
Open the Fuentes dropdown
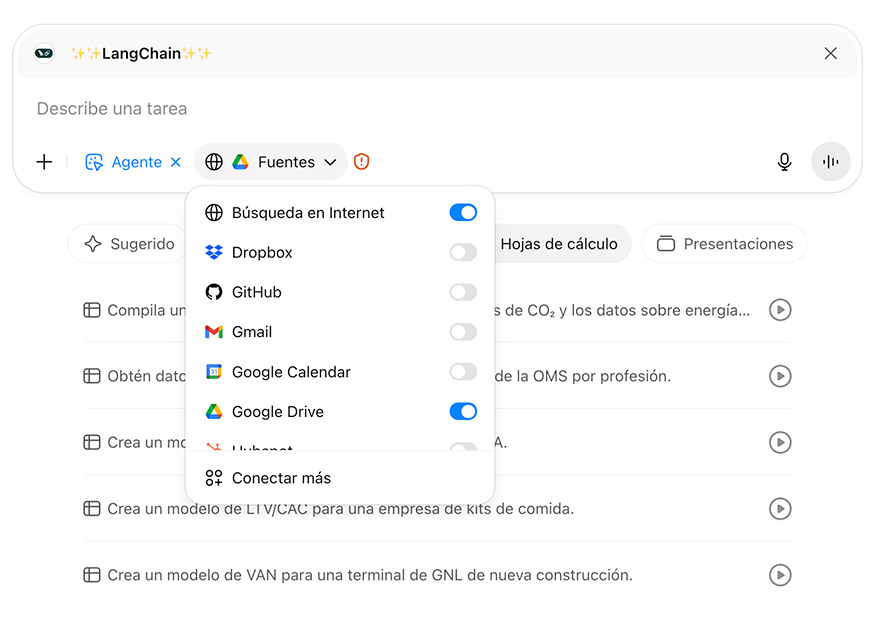pyautogui.click(x=271, y=162)
